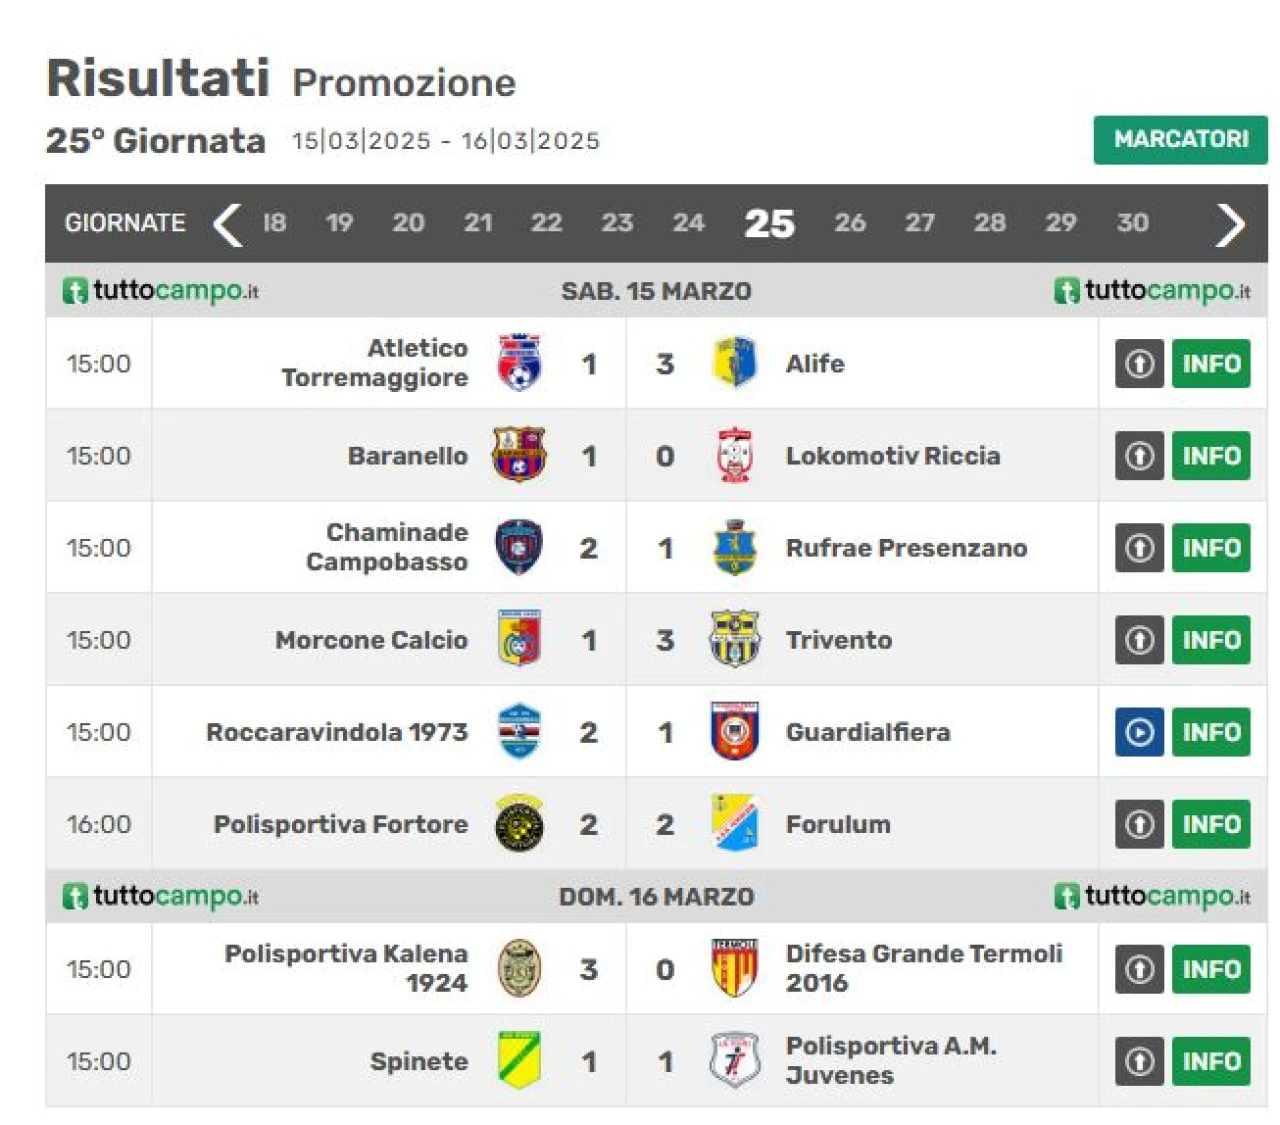Click the upload icon on Spinete row
This screenshot has width=1280, height=1125.
pyautogui.click(x=1139, y=1061)
